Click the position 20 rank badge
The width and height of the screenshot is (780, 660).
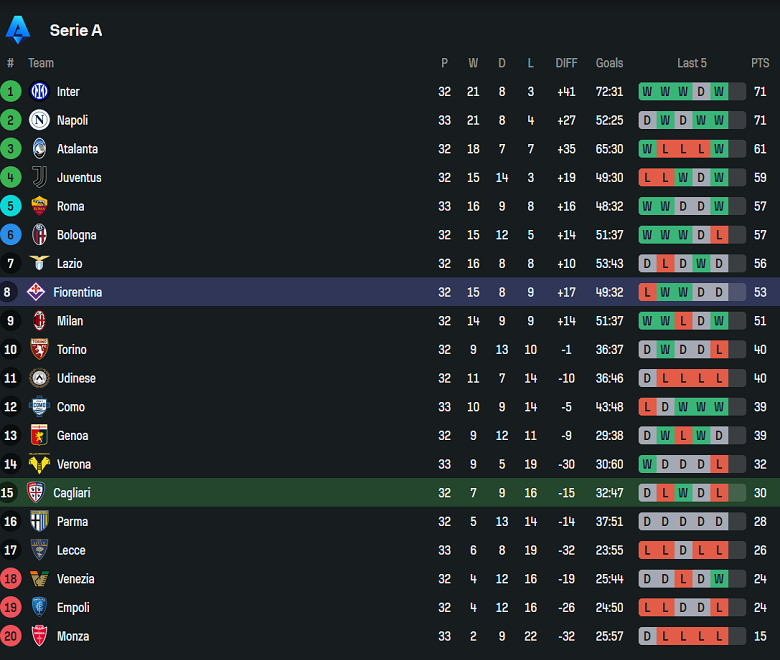tap(11, 636)
